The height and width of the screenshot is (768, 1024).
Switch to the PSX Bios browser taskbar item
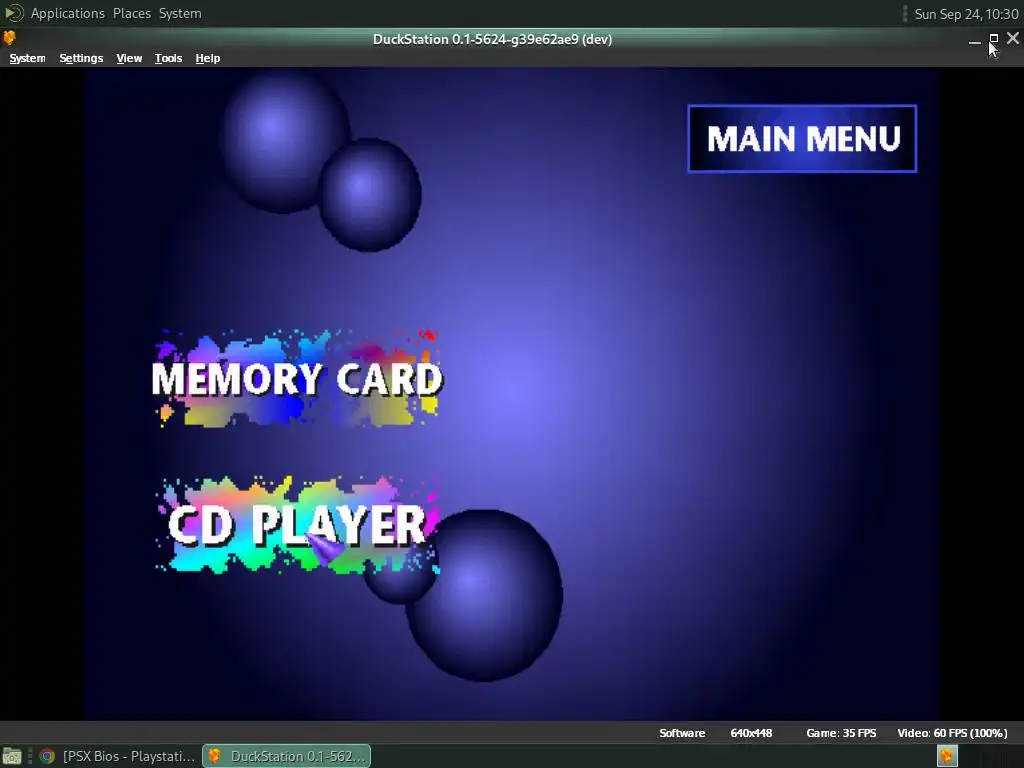(x=118, y=756)
